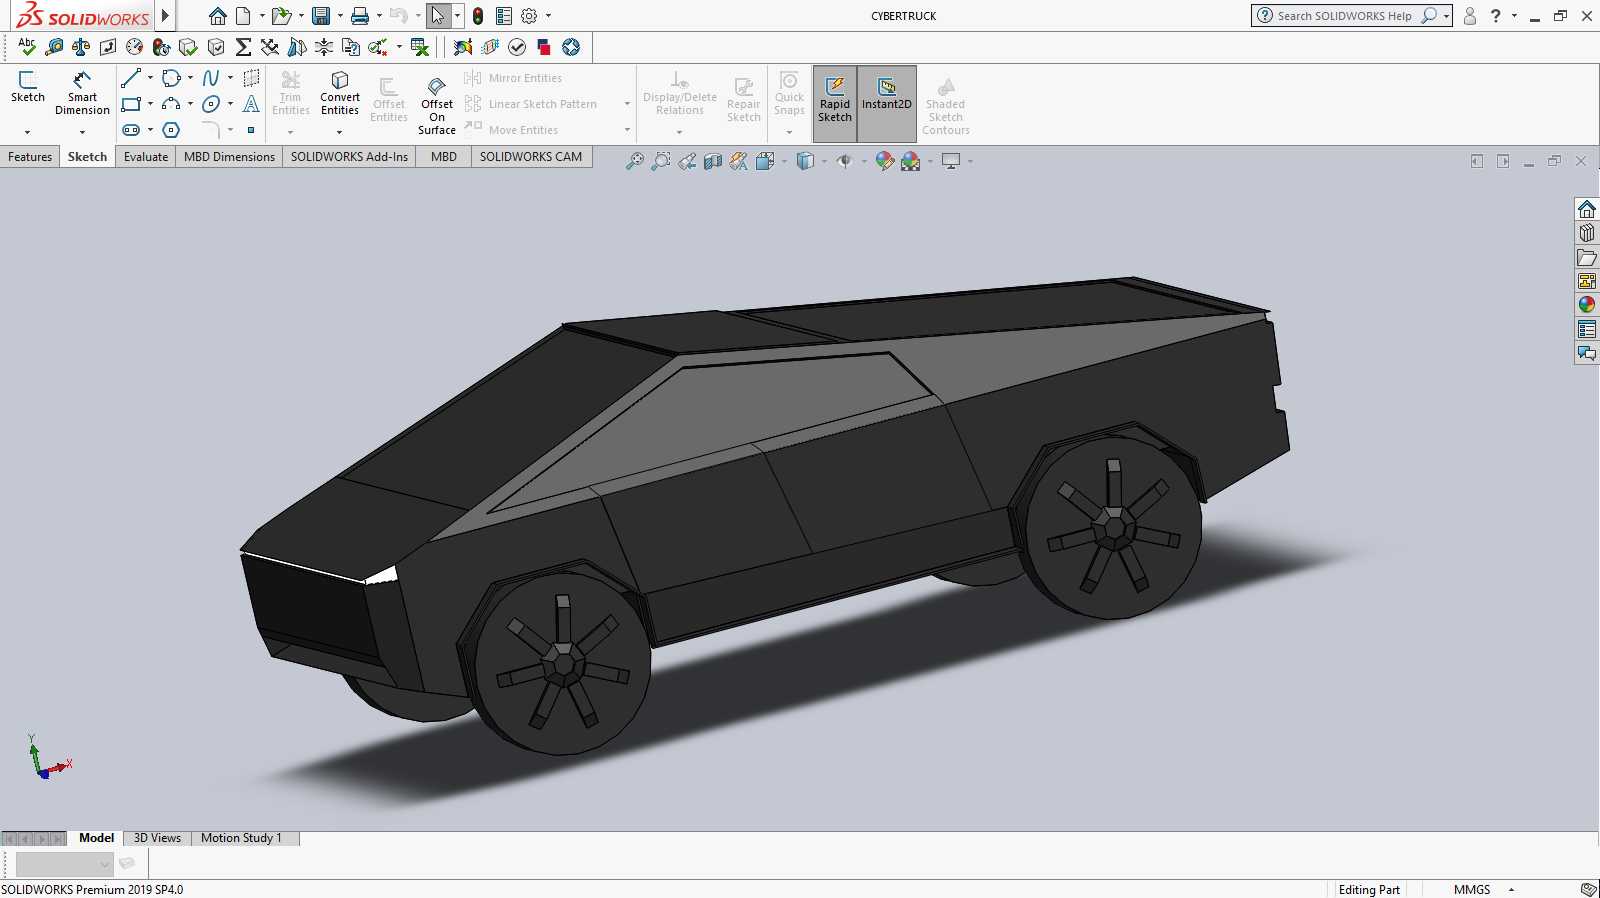Image resolution: width=1600 pixels, height=898 pixels.
Task: Open the MBD Dimensions tab
Action: pyautogui.click(x=229, y=157)
